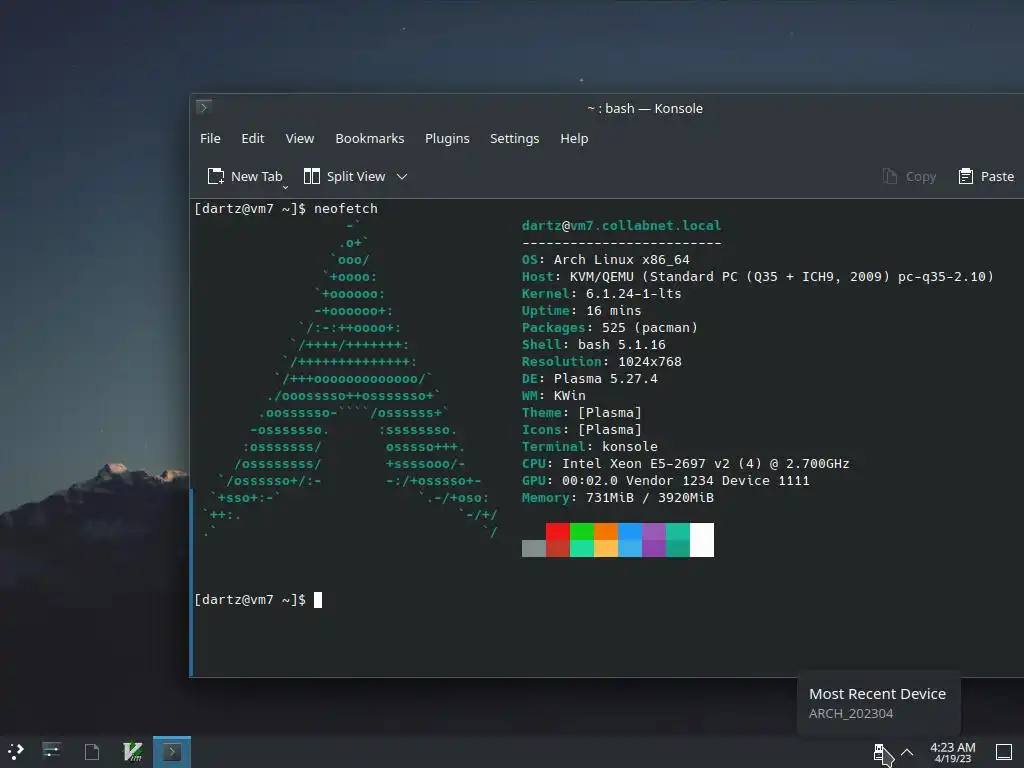Click the 'neofetch' command text

tap(345, 208)
